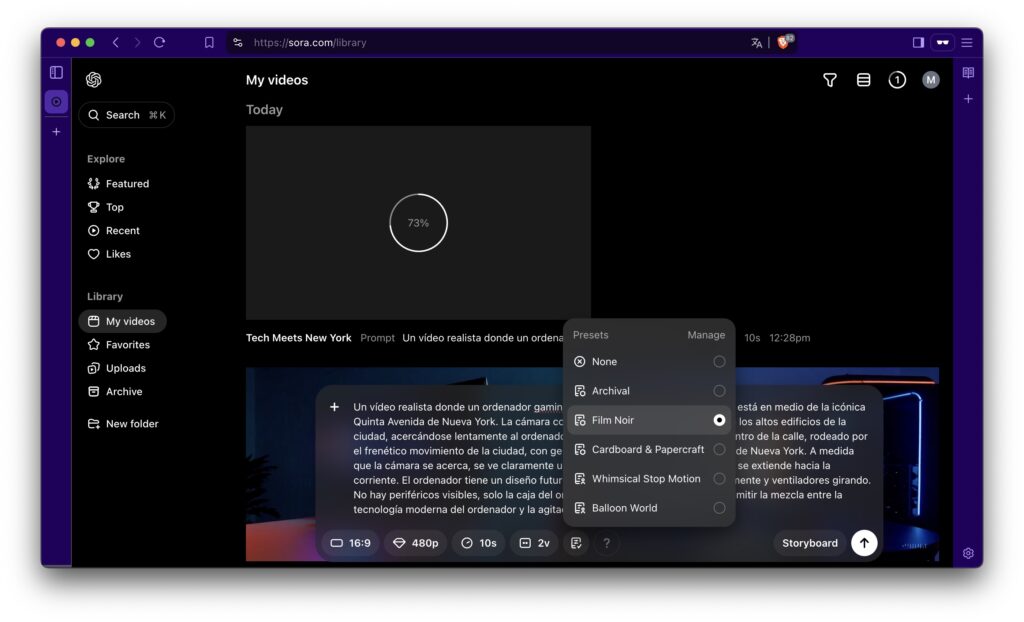
Task: Open the M profile avatar
Action: pyautogui.click(x=931, y=80)
